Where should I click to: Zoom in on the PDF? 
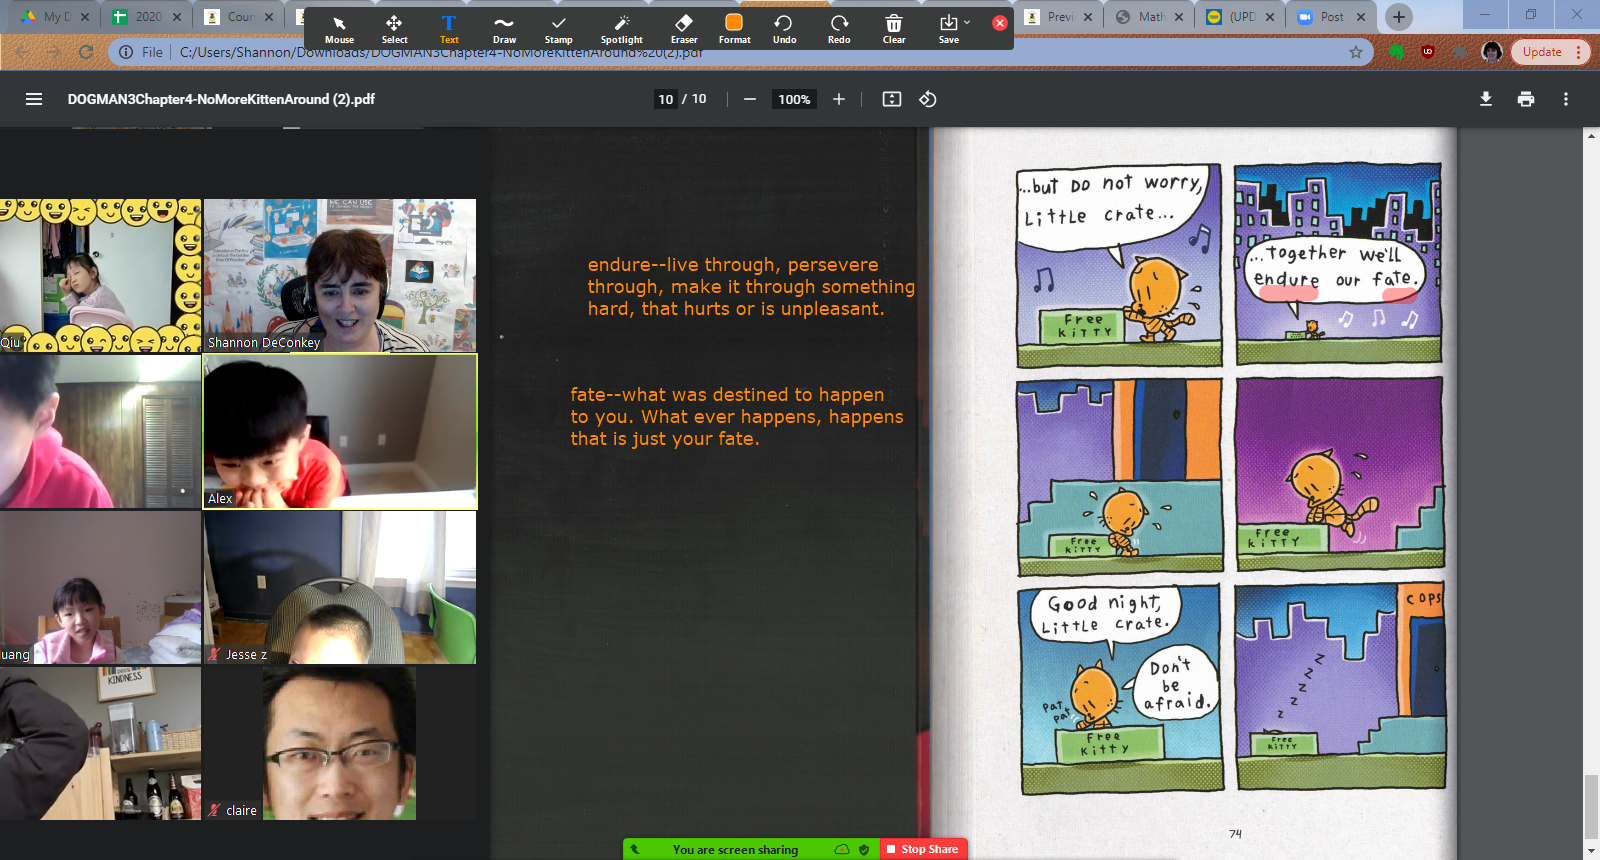pos(839,99)
